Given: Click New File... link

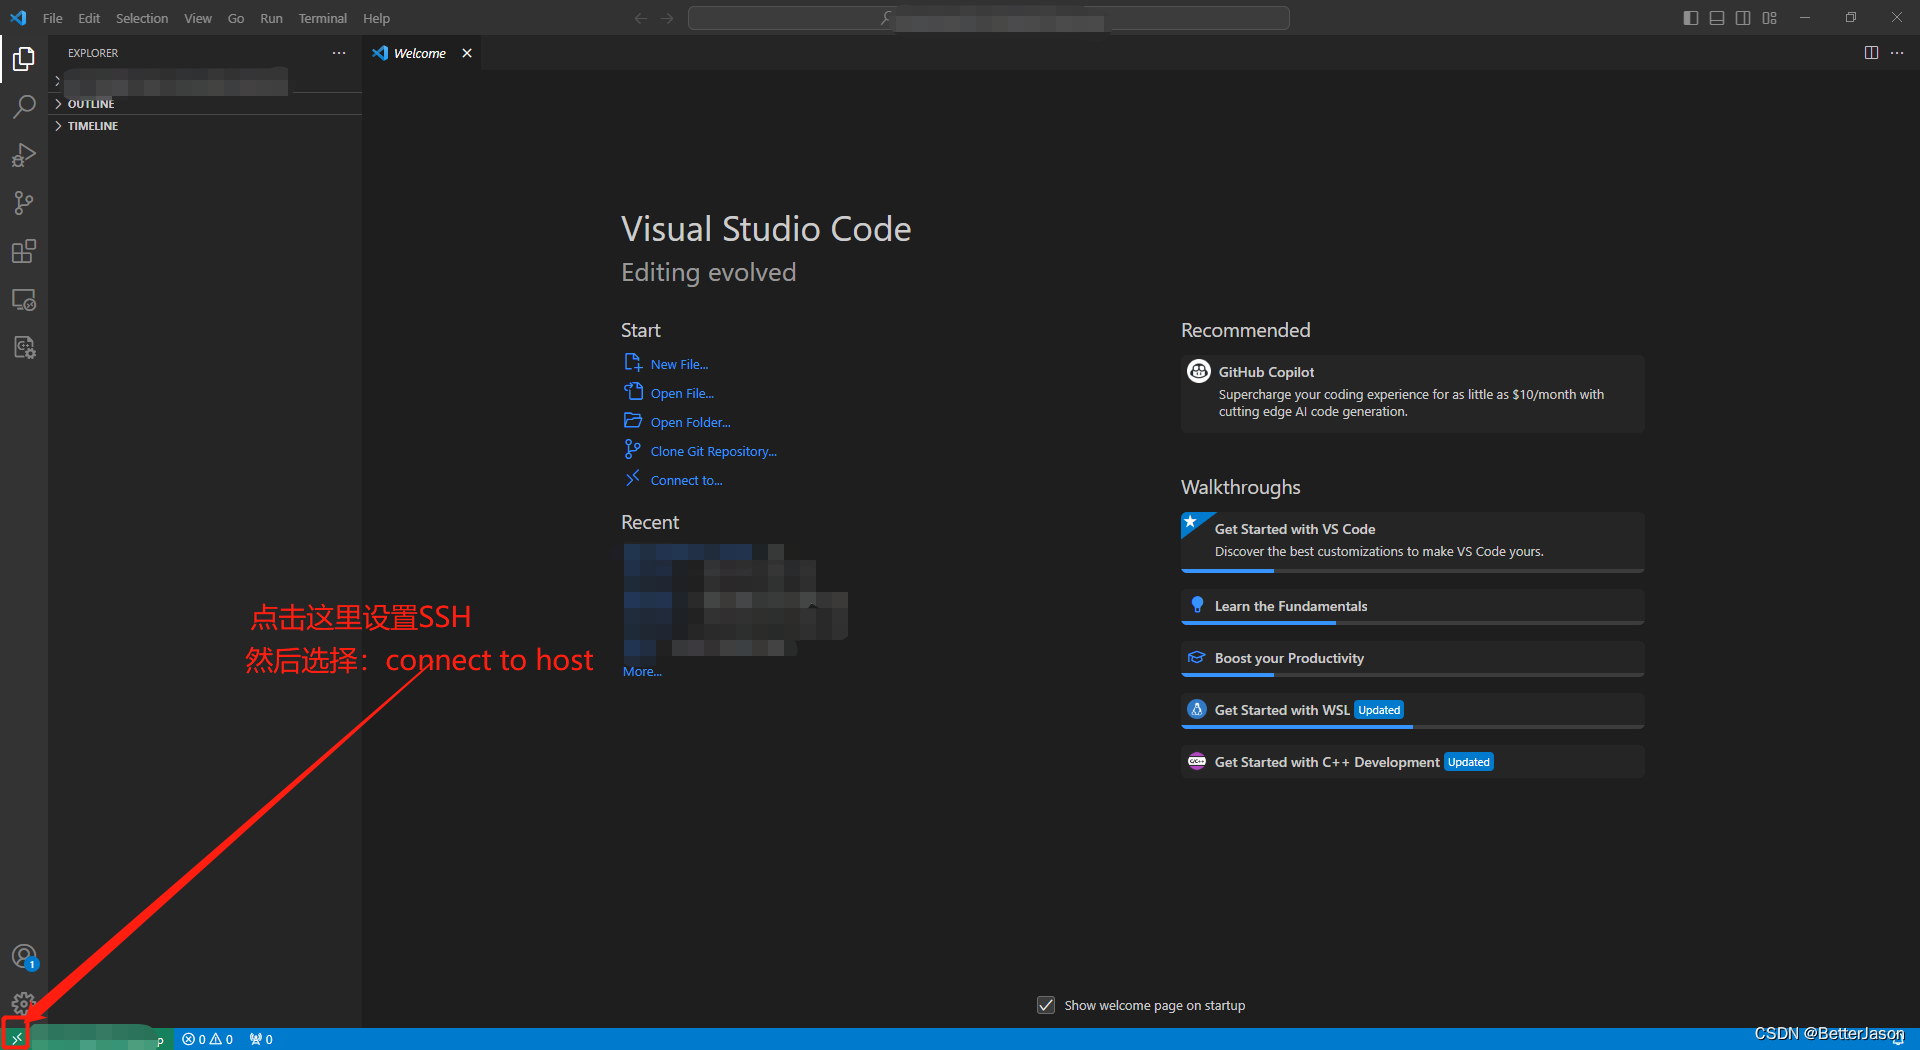Looking at the screenshot, I should coord(679,364).
